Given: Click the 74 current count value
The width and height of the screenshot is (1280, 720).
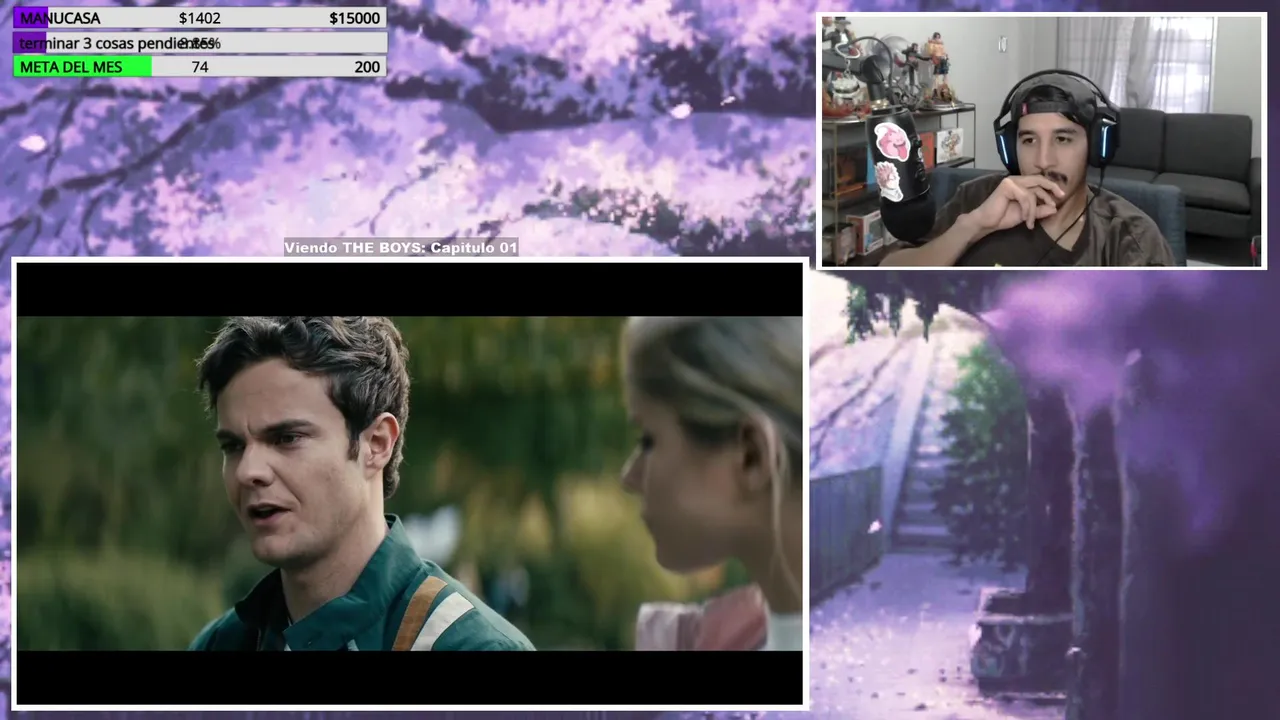Looking at the screenshot, I should point(200,67).
